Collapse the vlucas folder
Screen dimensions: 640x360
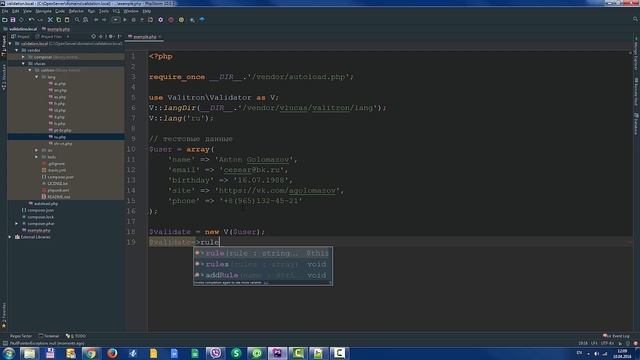coord(23,64)
